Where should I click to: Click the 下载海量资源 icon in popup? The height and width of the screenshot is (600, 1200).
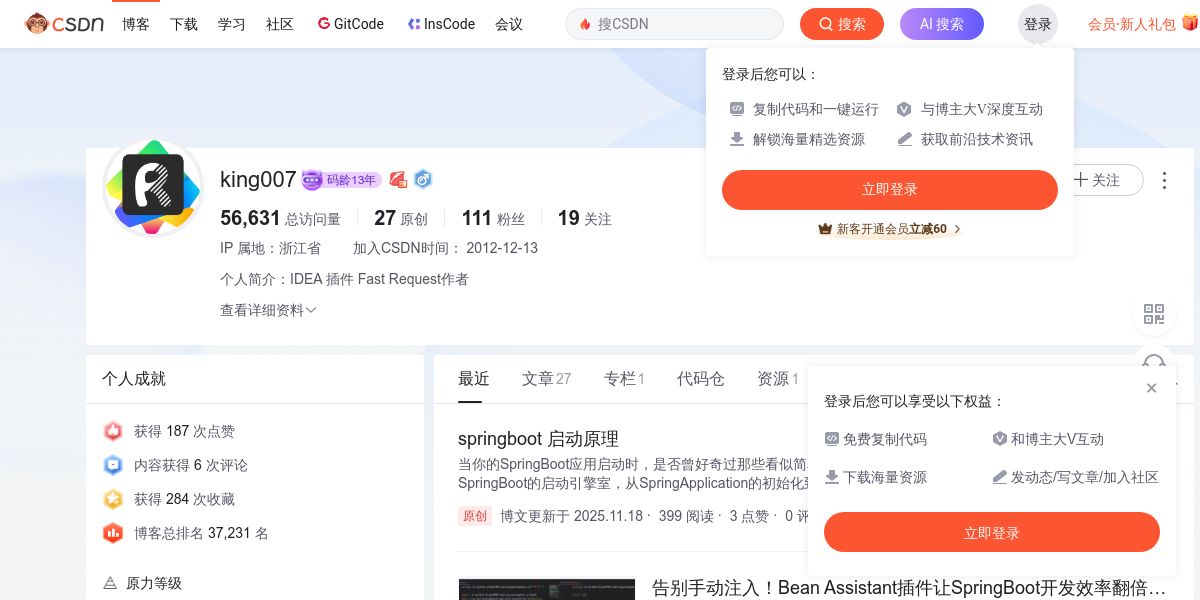832,477
